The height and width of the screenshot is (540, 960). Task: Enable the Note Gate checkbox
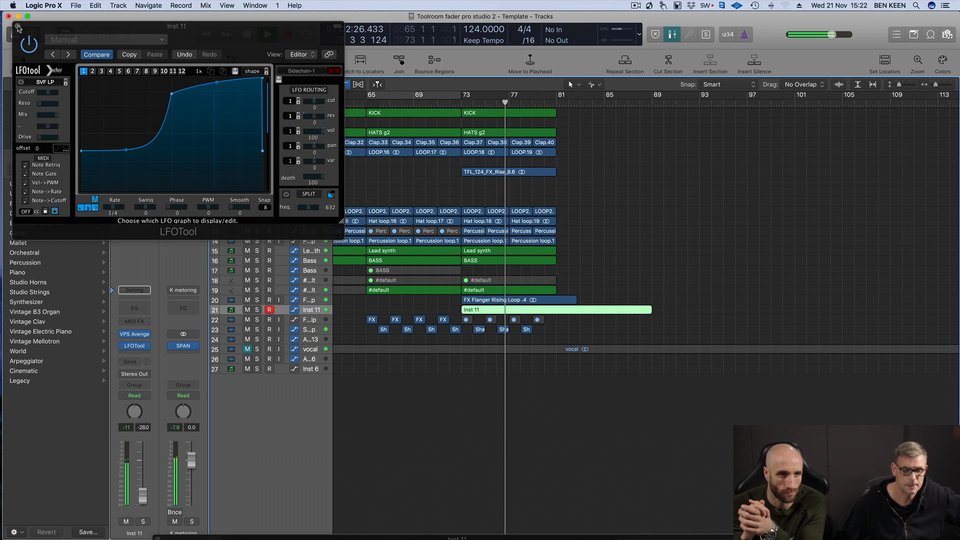click(24, 174)
